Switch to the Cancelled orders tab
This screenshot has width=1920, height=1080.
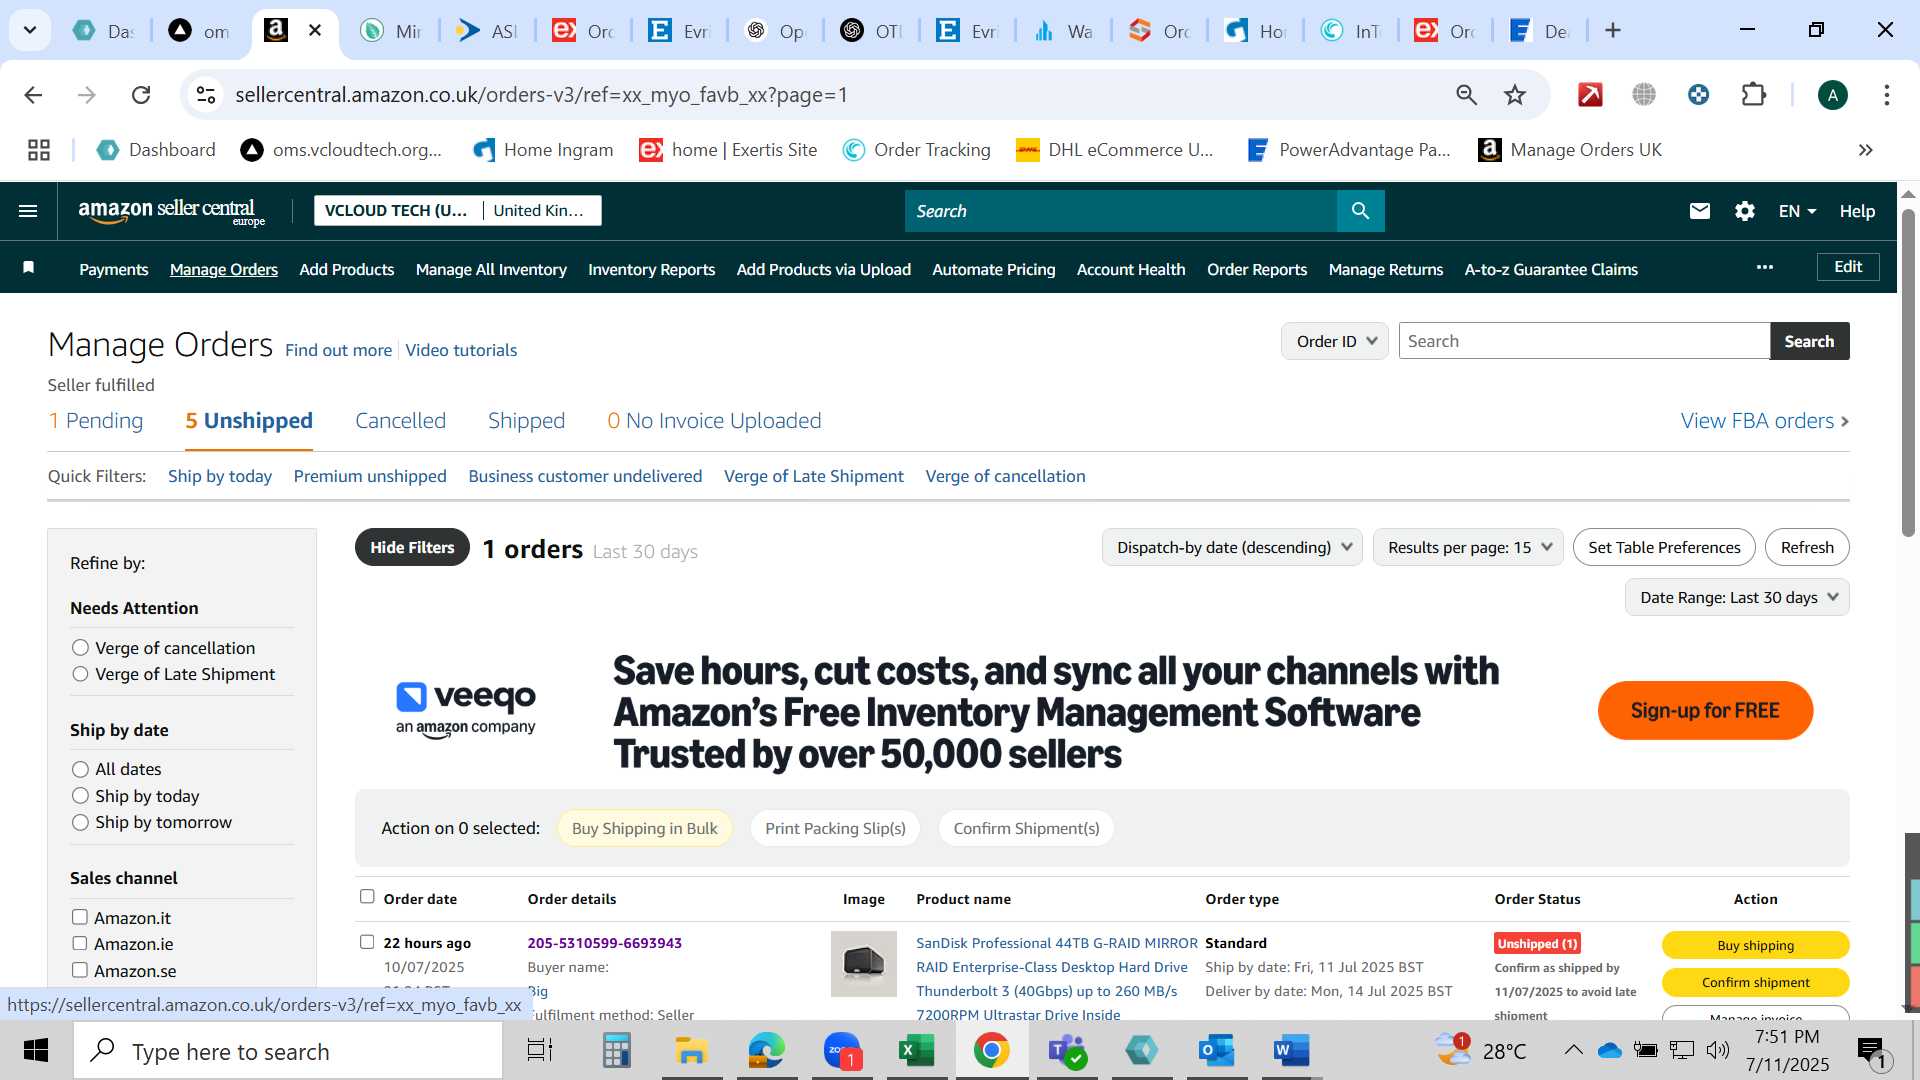(400, 421)
